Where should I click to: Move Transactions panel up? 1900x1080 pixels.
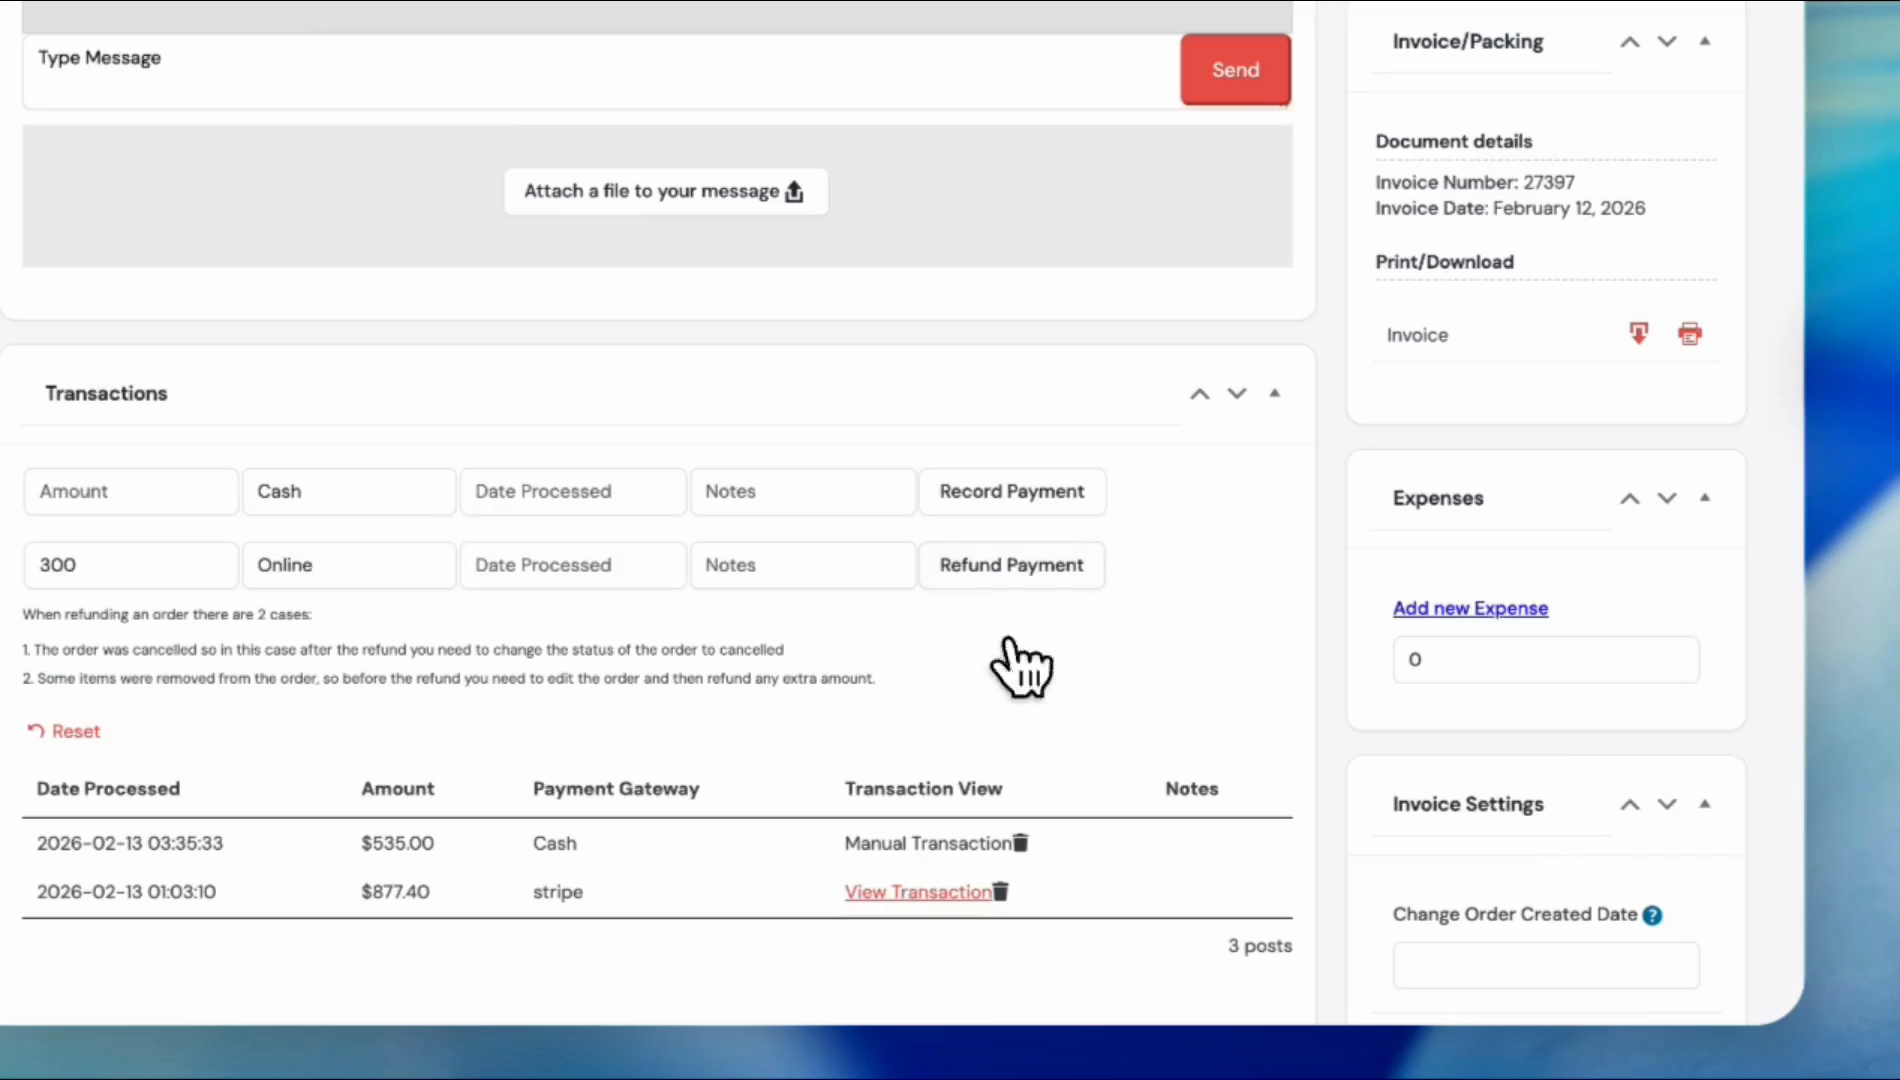point(1199,394)
